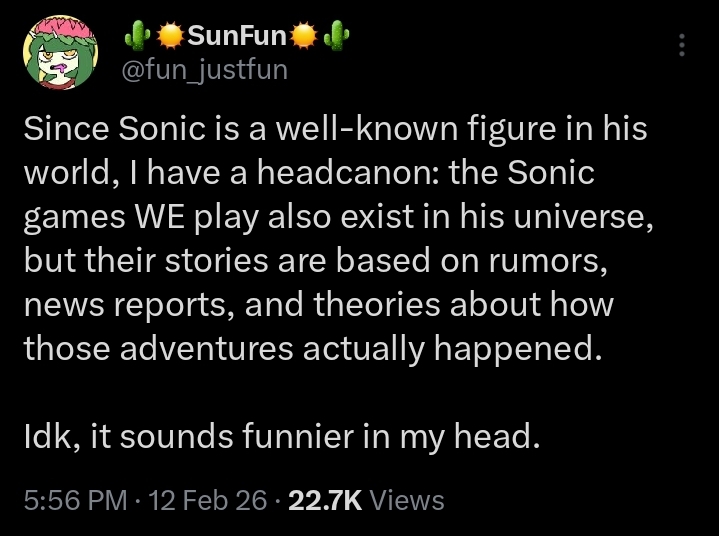Open the three-dot more options menu
Screen dimensions: 719x536
(x=681, y=46)
